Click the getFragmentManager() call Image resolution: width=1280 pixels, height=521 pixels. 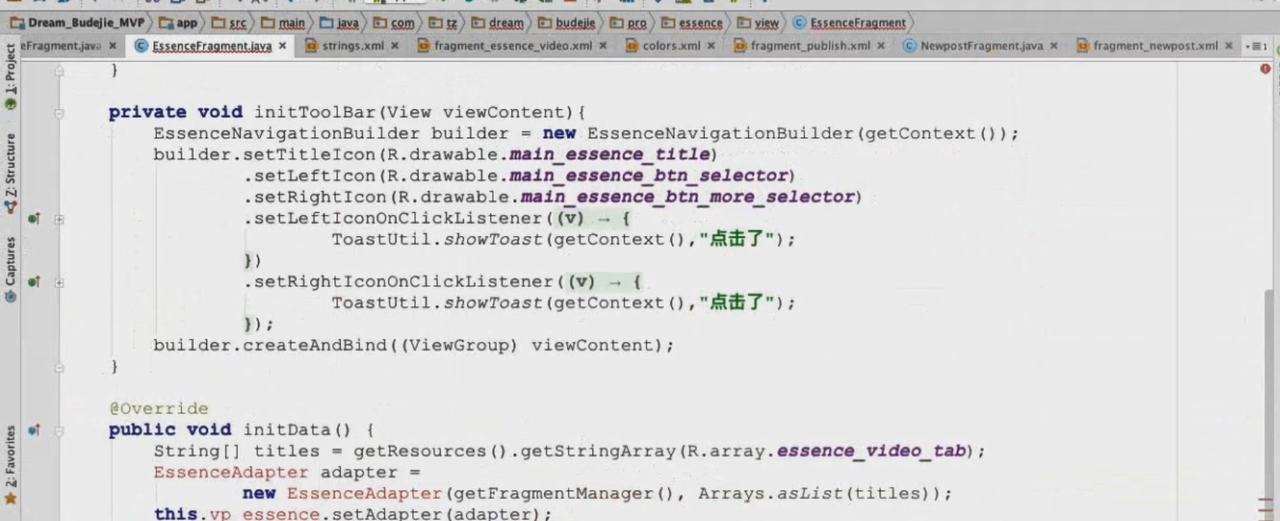point(565,494)
